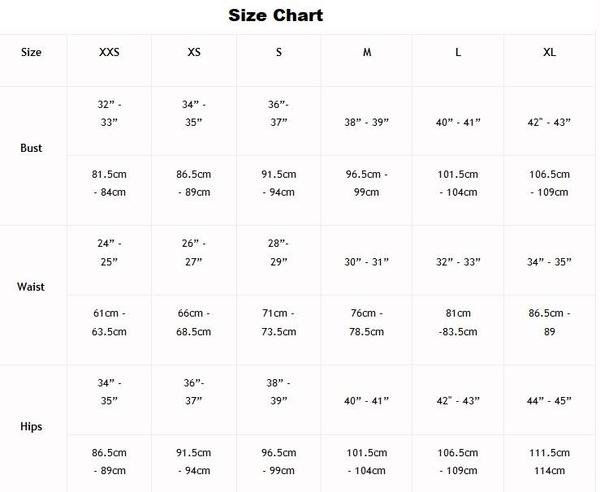
Task: Click the Bust row label
Action: (31, 148)
